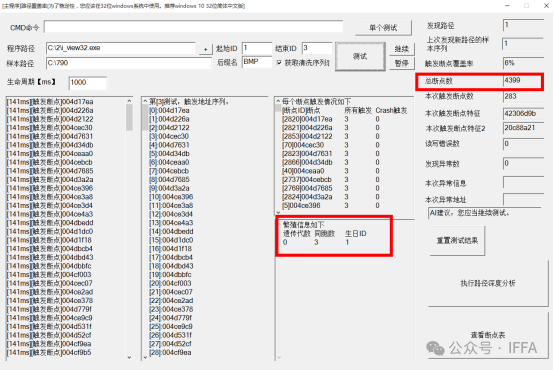Viewport: 554px width, 370px height.
Task: Select log row ending in 004ceaa0
Action: pos(50,154)
